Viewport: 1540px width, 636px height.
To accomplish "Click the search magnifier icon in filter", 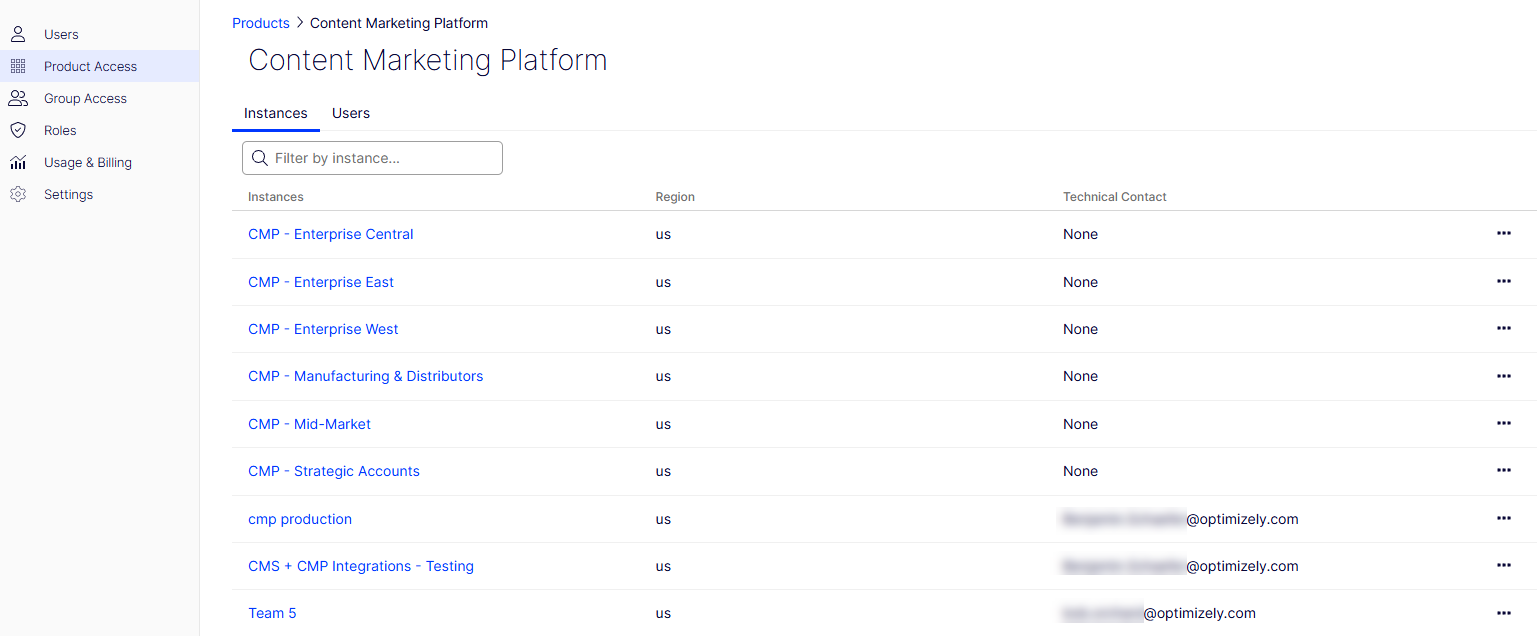I will click(260, 158).
